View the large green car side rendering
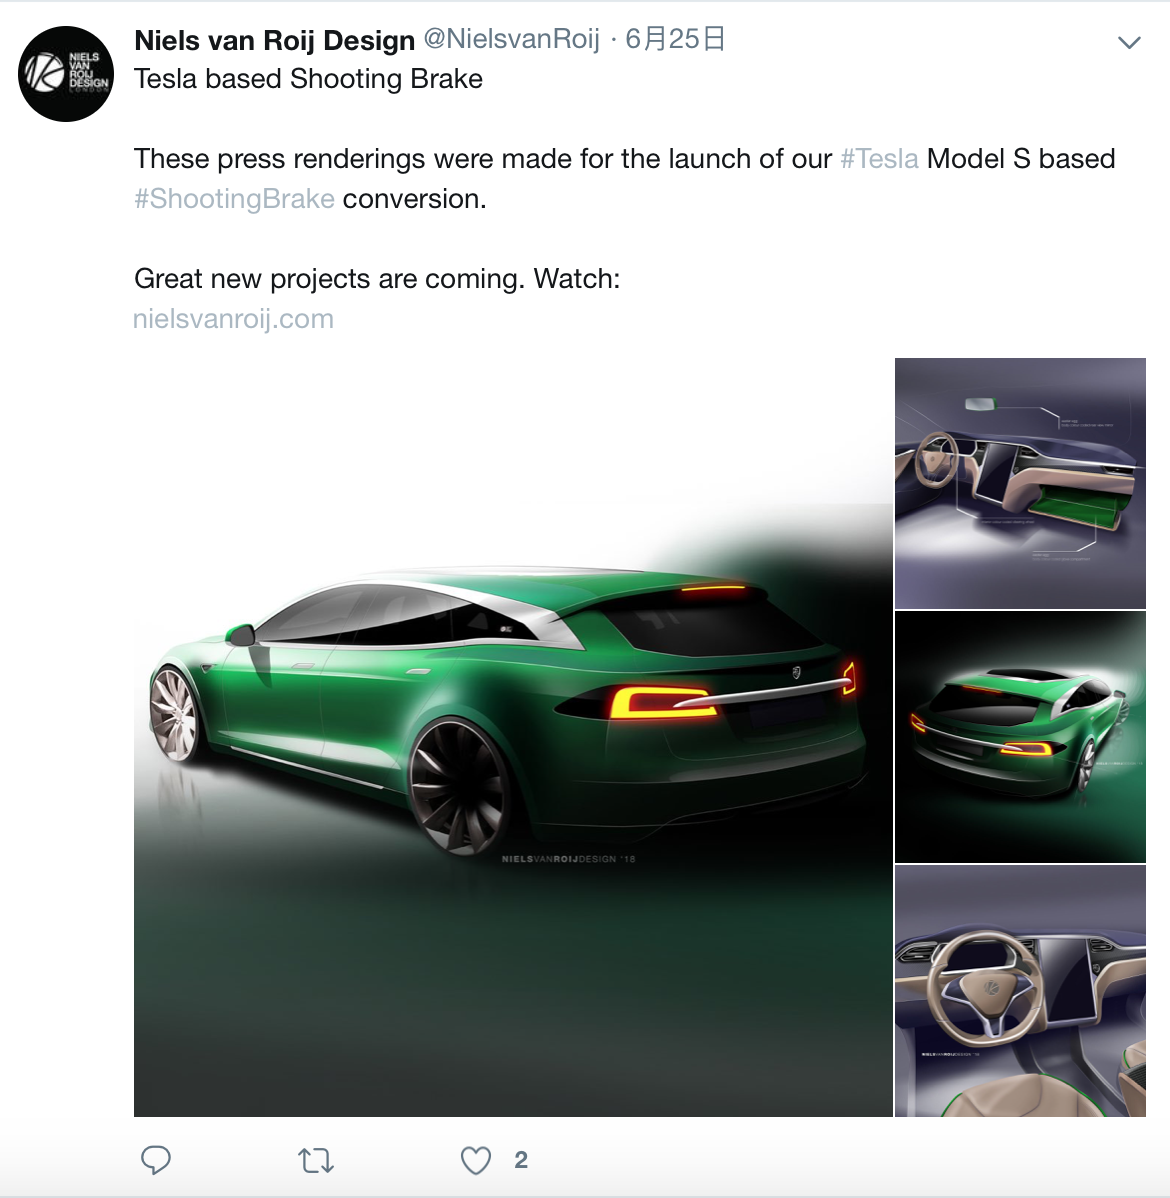The width and height of the screenshot is (1170, 1198). point(513,737)
